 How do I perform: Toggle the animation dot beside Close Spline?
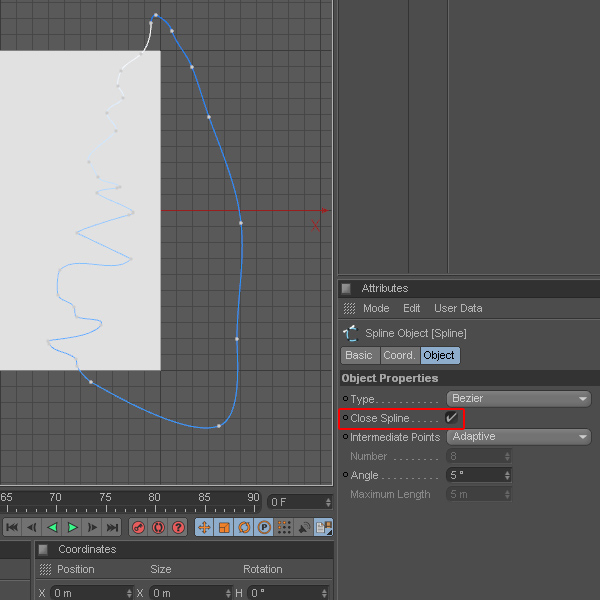345,417
